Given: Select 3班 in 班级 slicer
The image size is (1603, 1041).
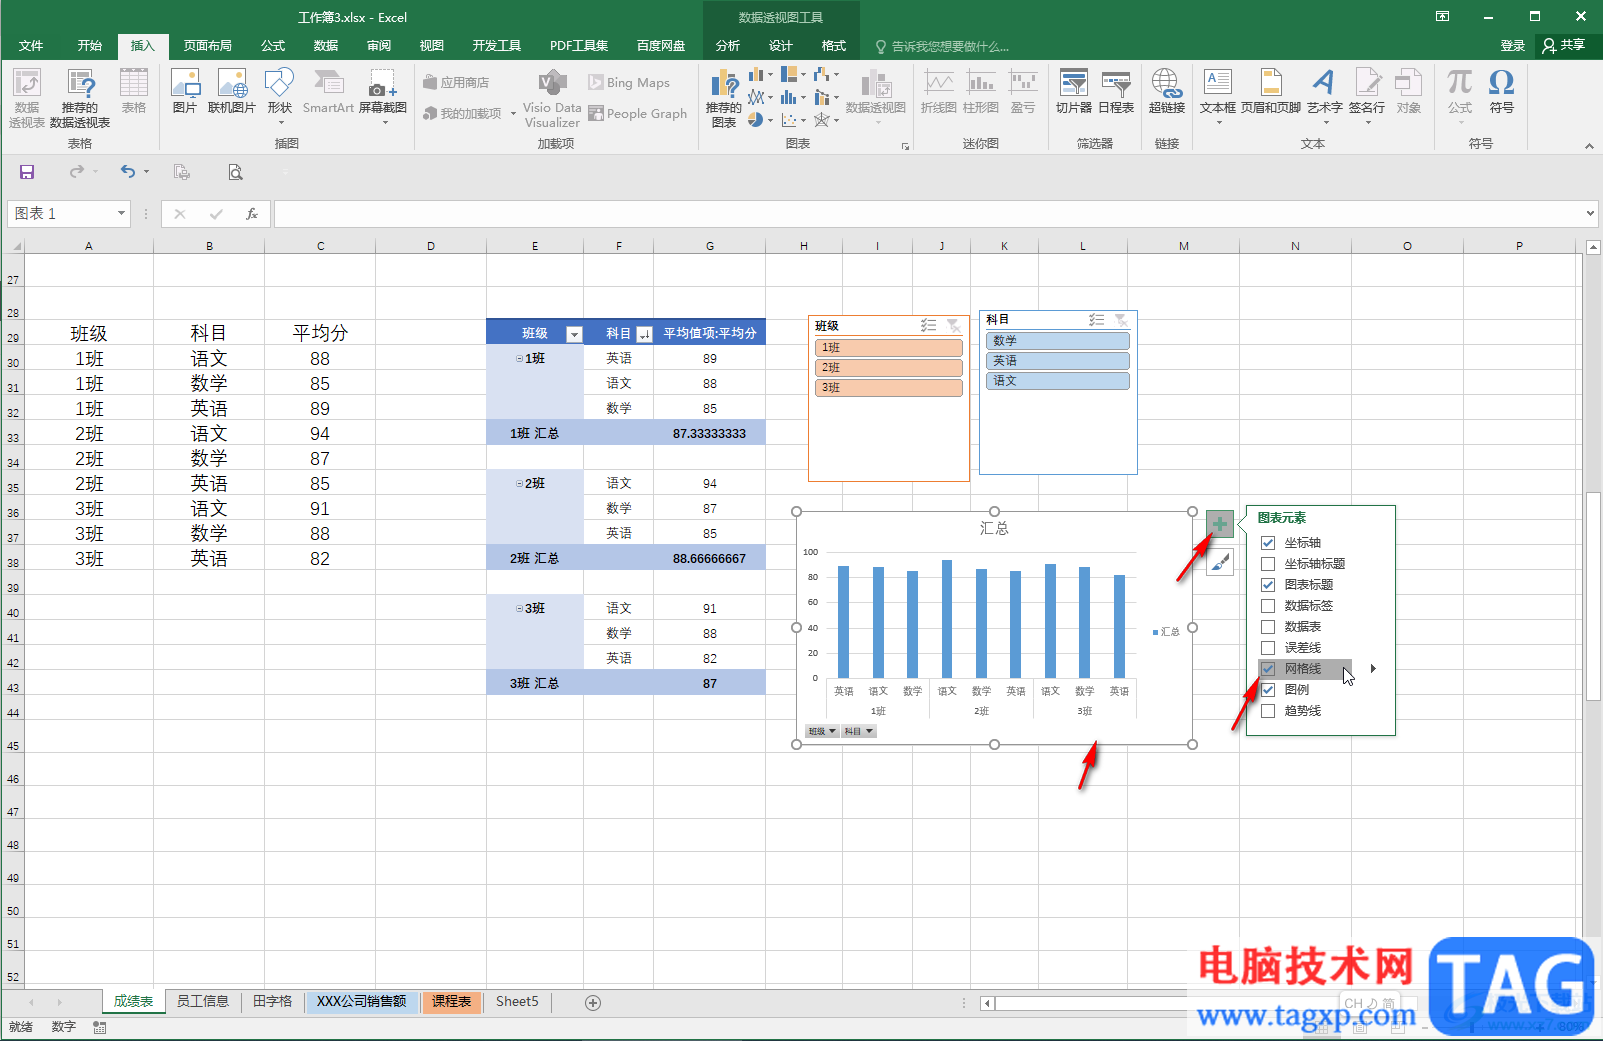Looking at the screenshot, I should [x=889, y=388].
